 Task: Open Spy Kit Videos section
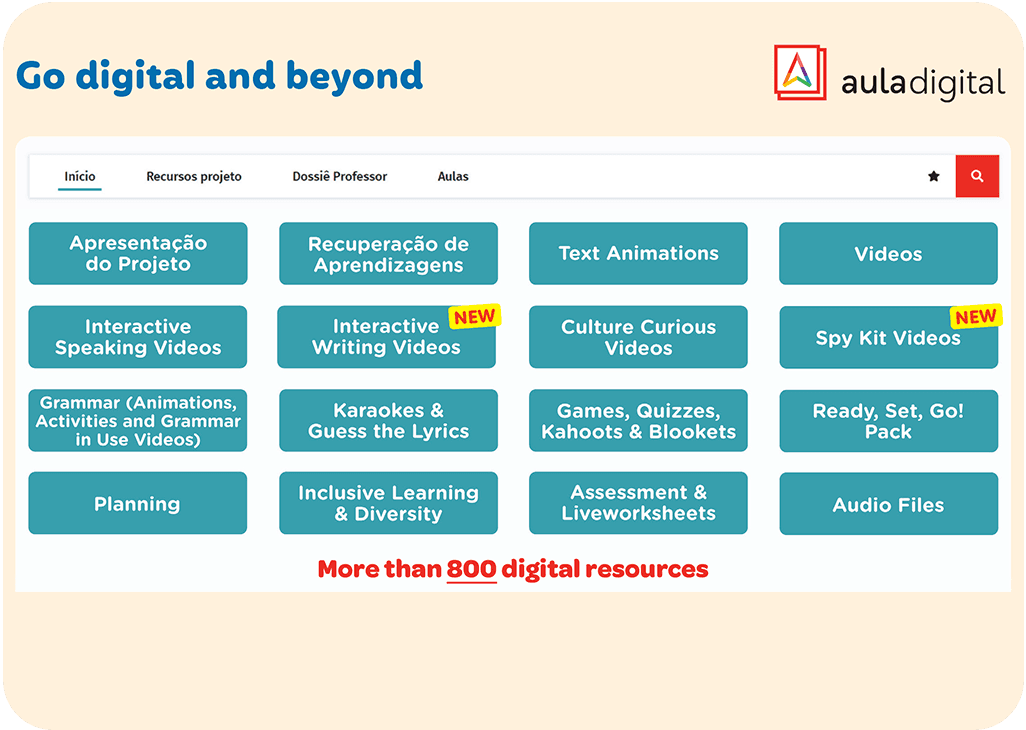click(888, 338)
